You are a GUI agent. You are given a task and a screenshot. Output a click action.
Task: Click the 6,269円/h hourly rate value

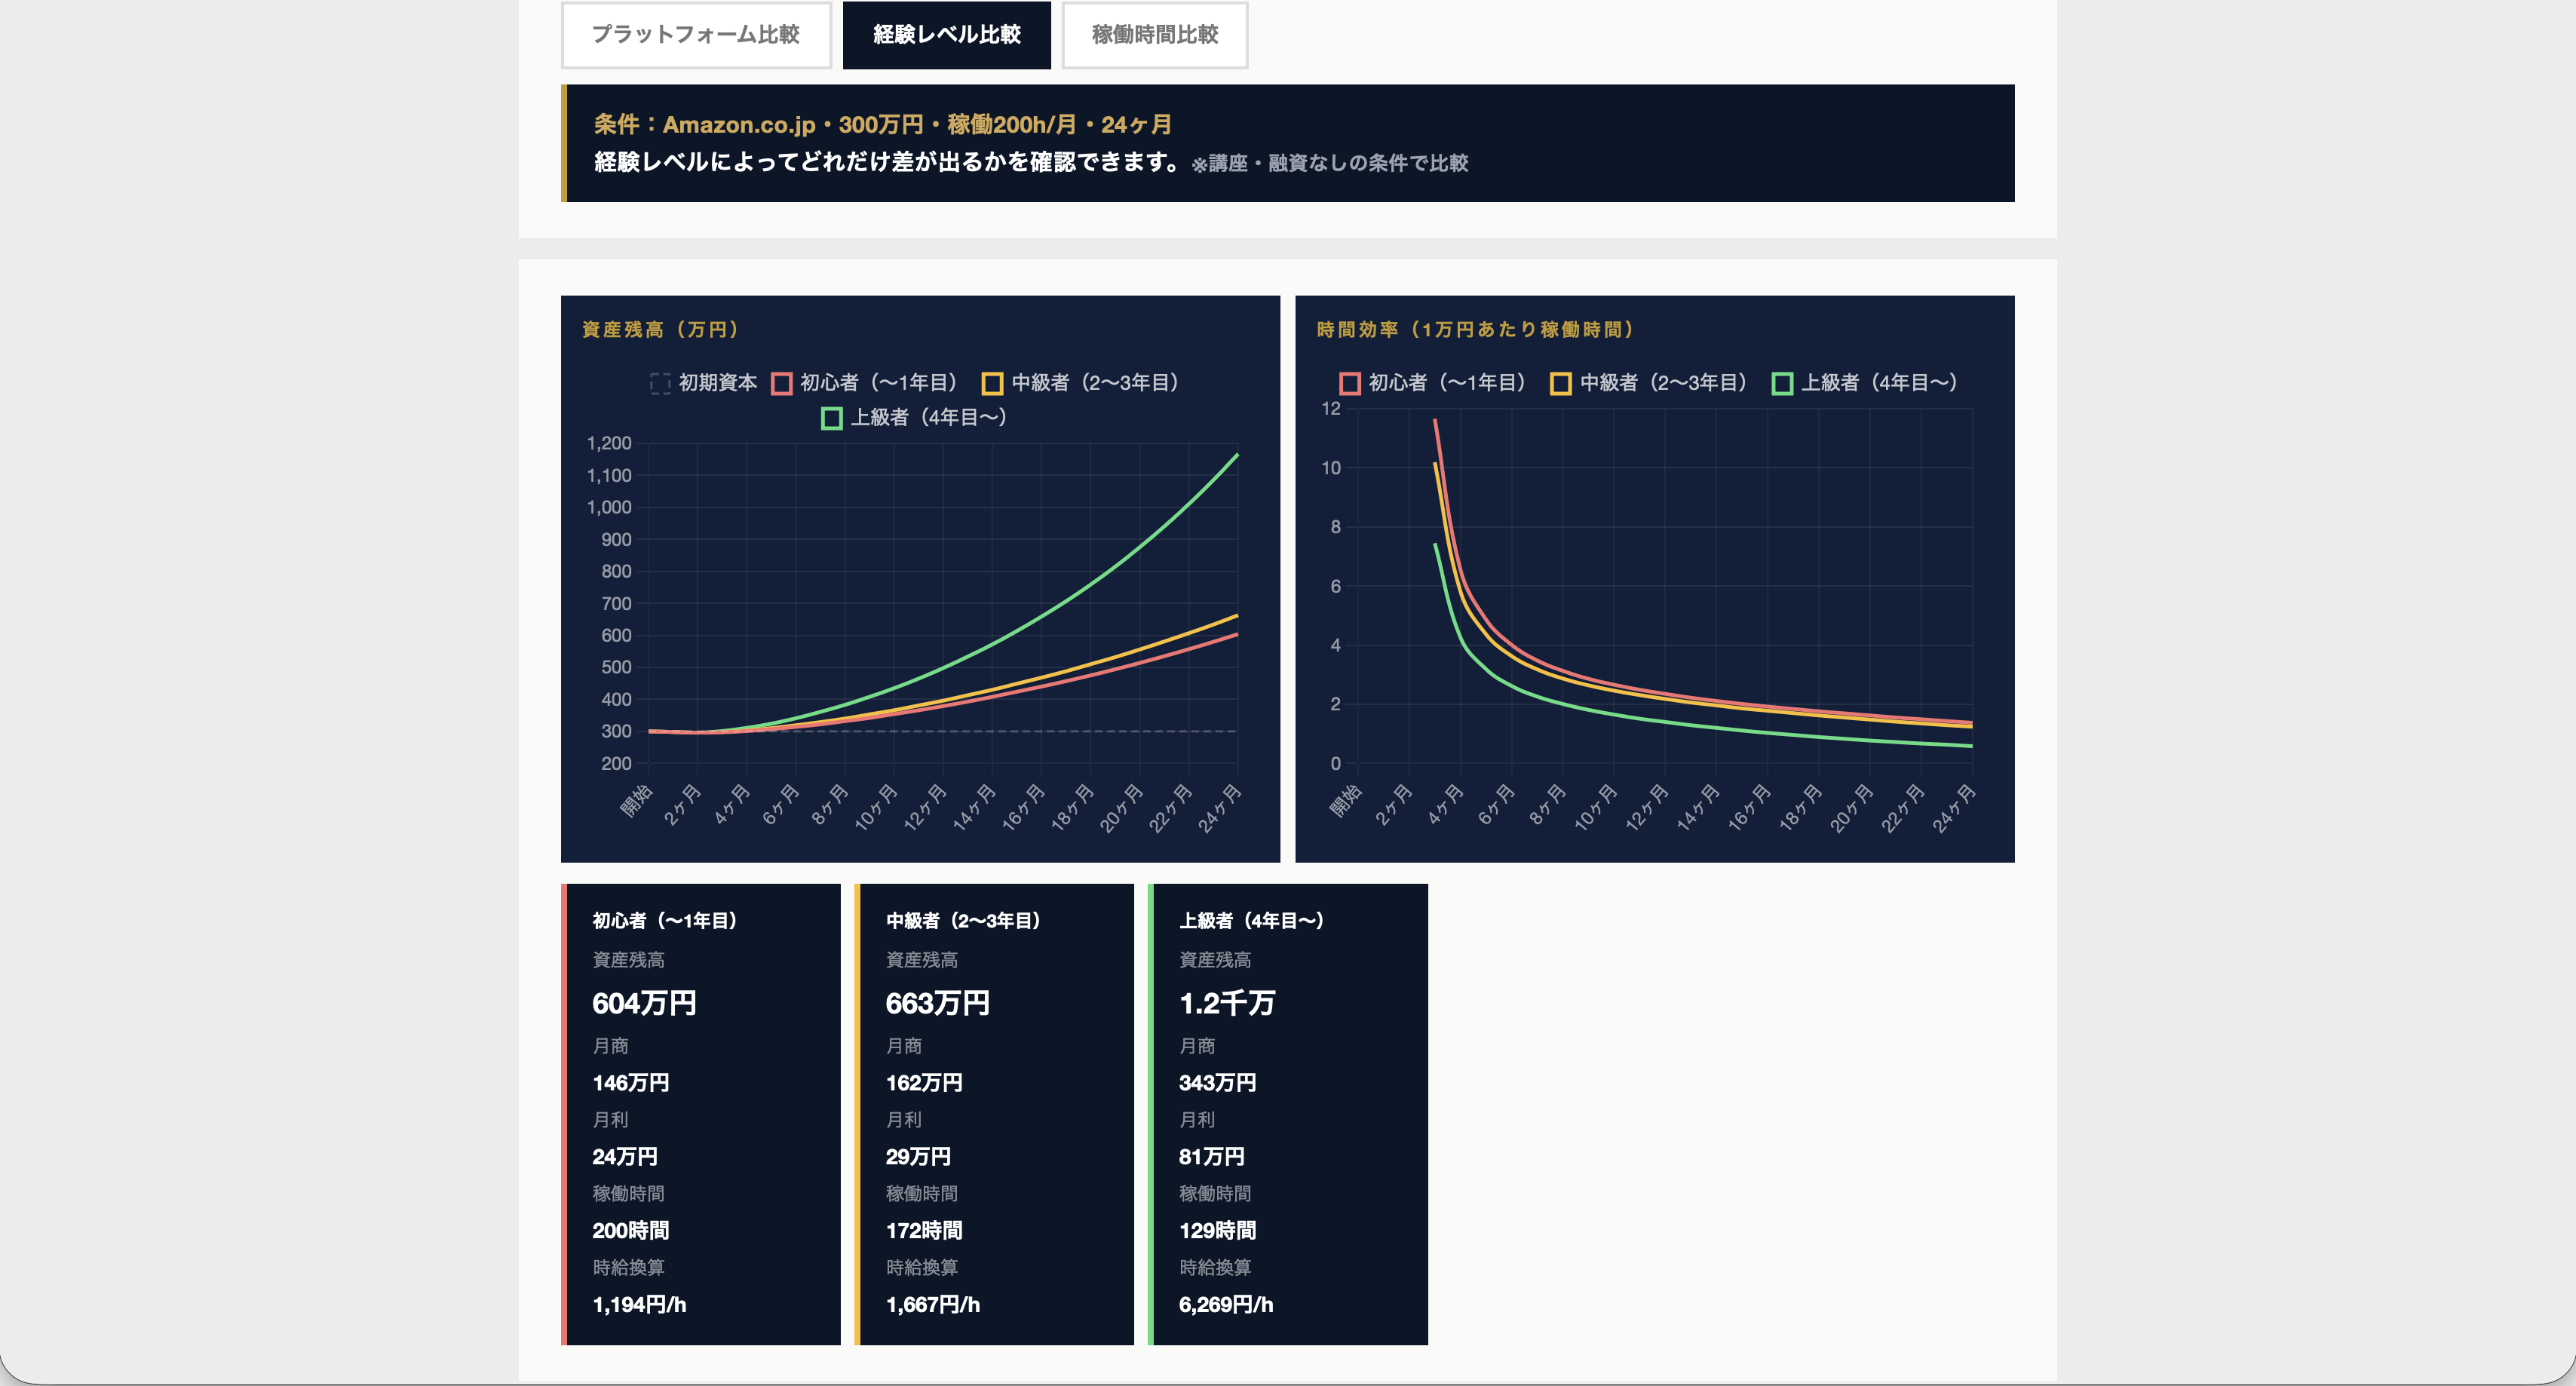point(1226,1304)
